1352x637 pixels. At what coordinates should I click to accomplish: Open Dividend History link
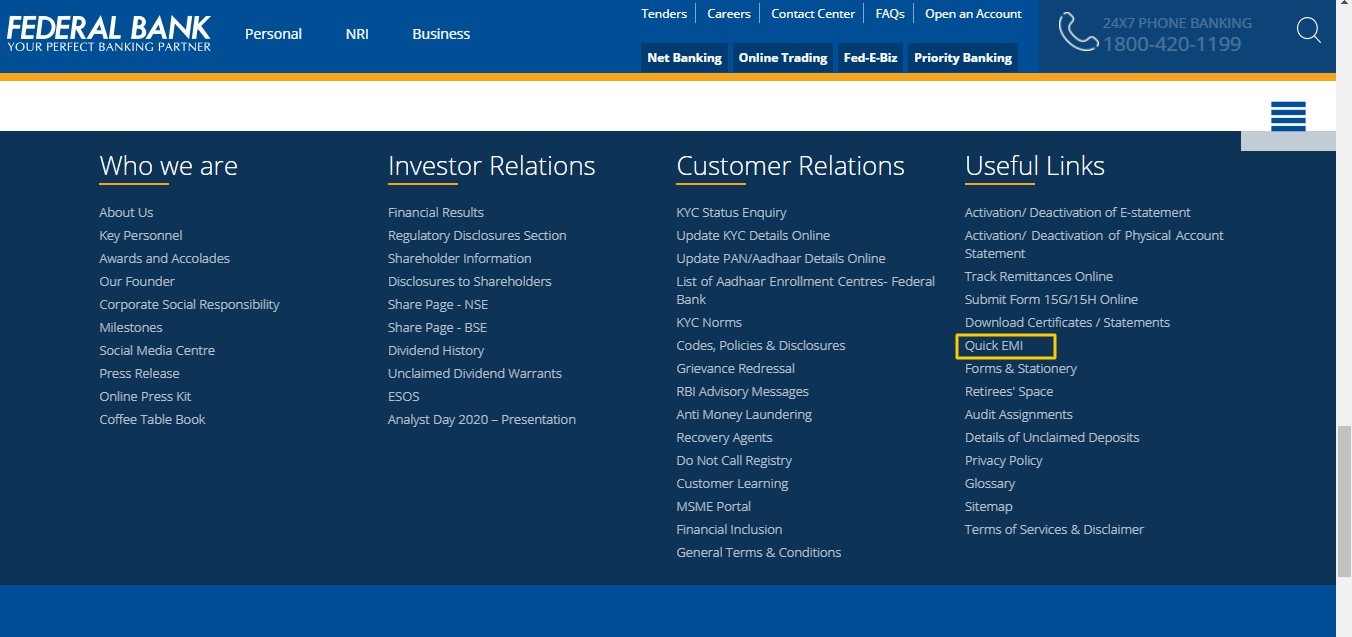pyautogui.click(x=436, y=350)
